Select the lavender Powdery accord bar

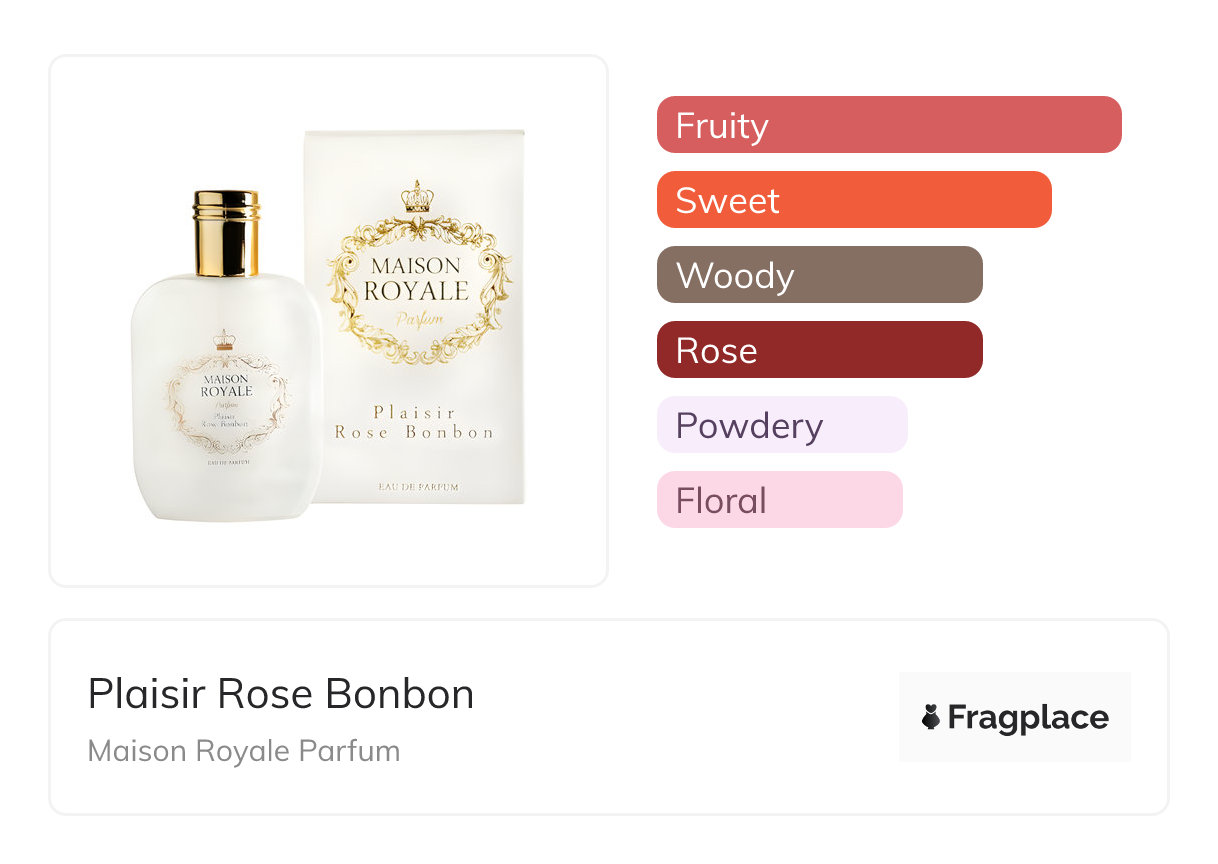pyautogui.click(x=782, y=425)
